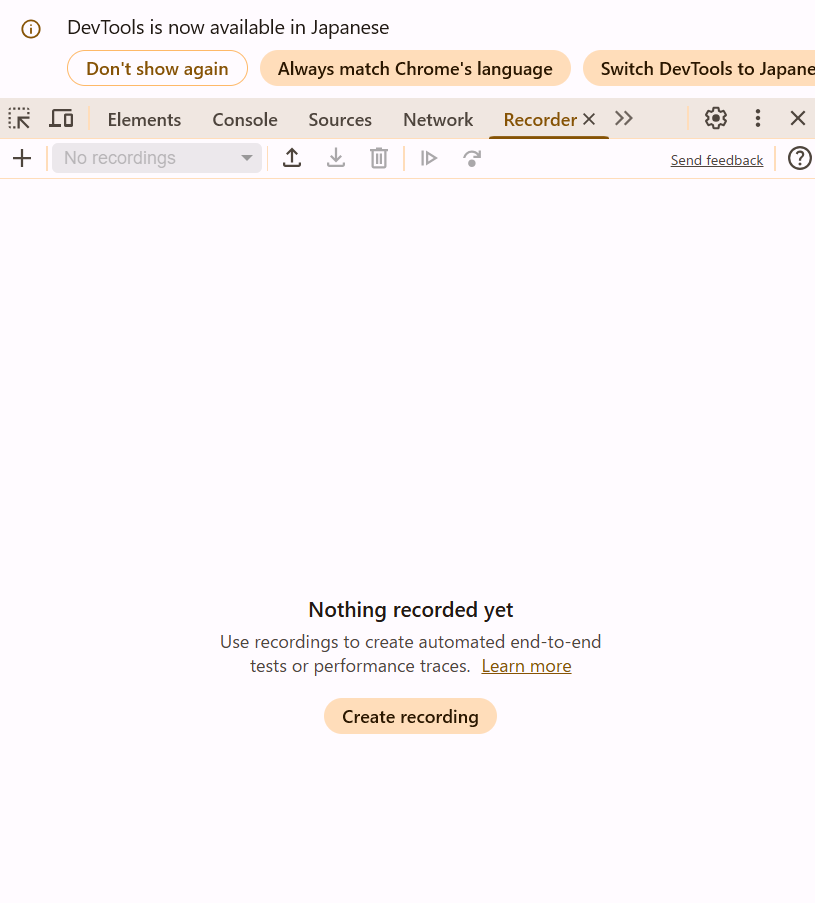
Task: Click the import recording upload icon
Action: (292, 158)
